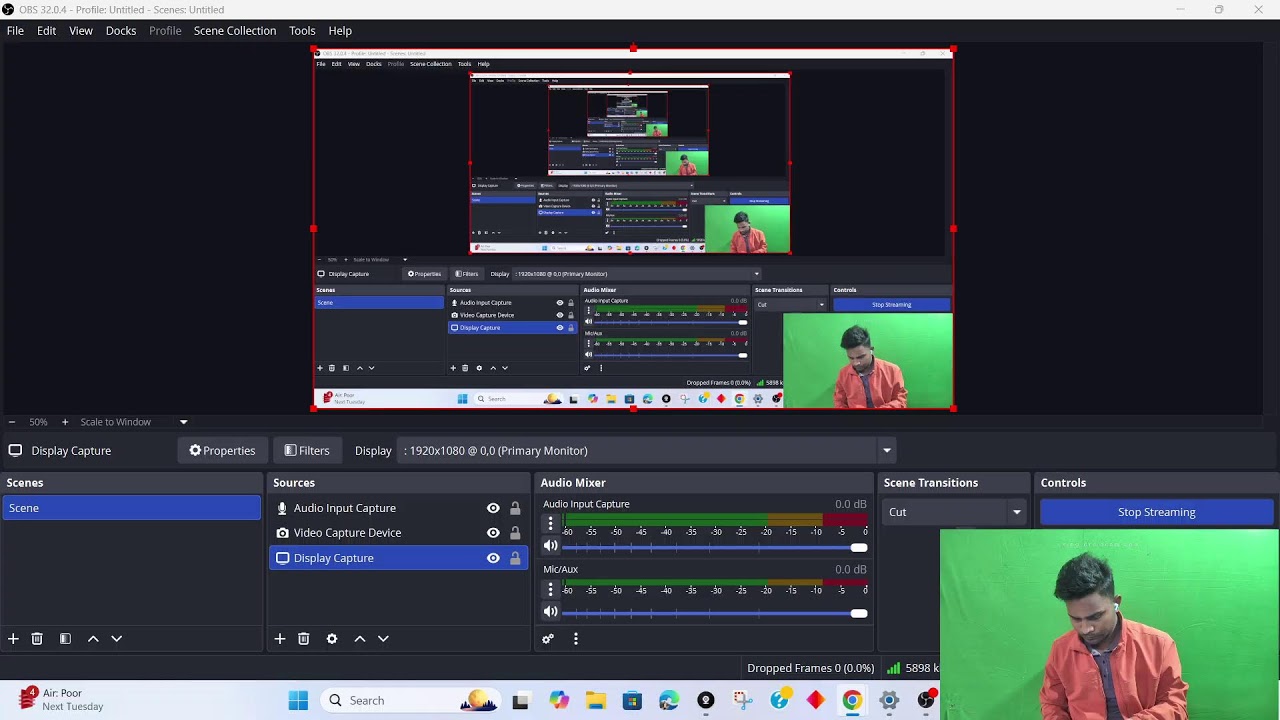The height and width of the screenshot is (720, 1280).
Task: Open scene filters icon in Scenes panel
Action: (x=65, y=638)
